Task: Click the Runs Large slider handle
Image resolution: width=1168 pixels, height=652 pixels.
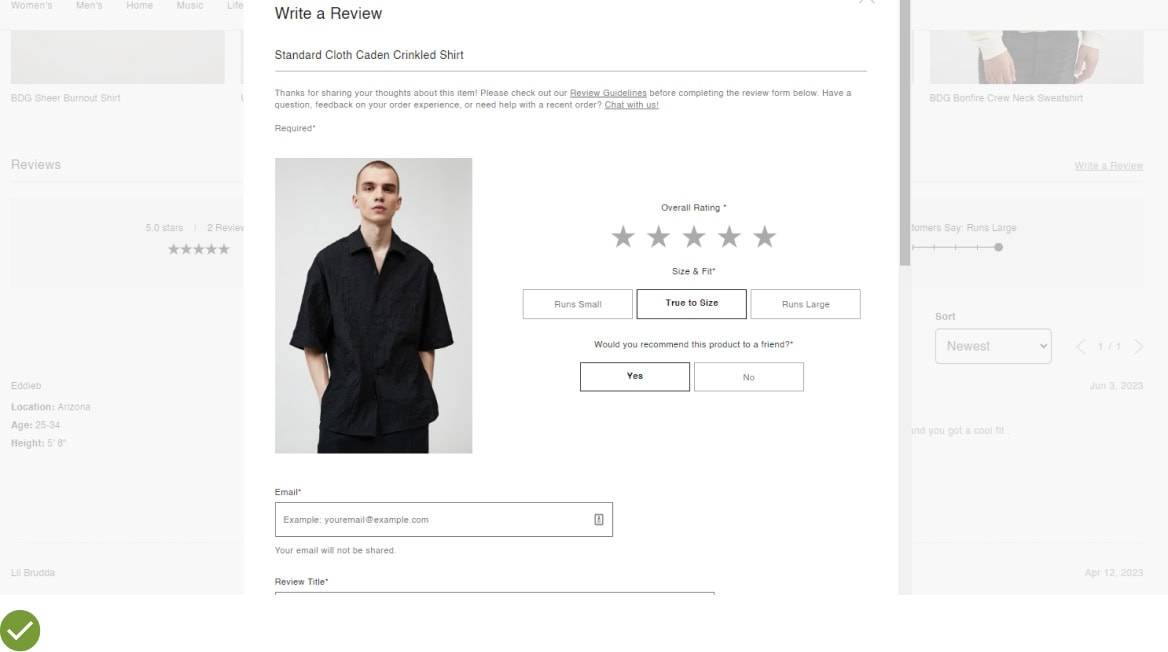Action: tap(998, 247)
